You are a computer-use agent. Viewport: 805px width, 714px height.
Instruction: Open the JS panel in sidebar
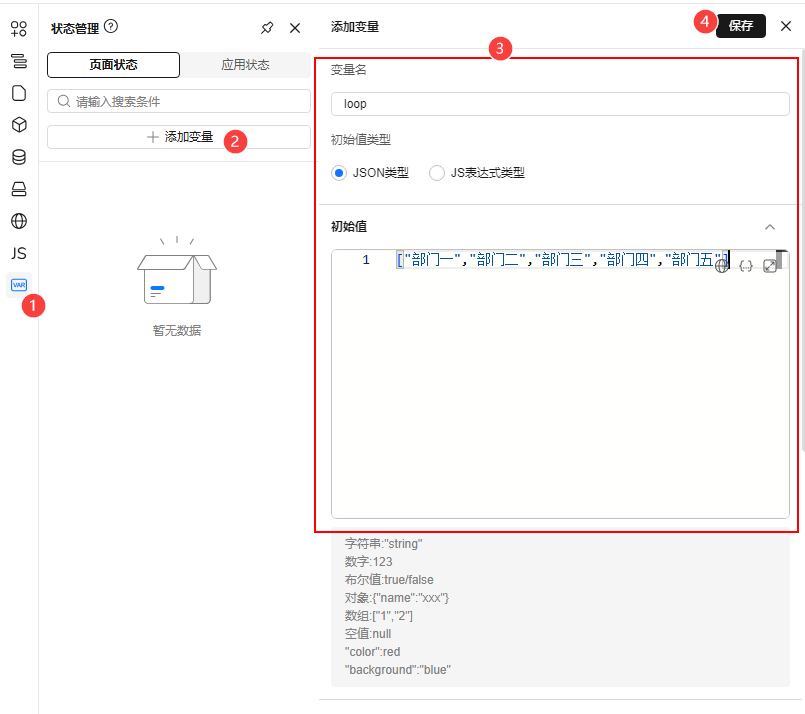tap(19, 253)
